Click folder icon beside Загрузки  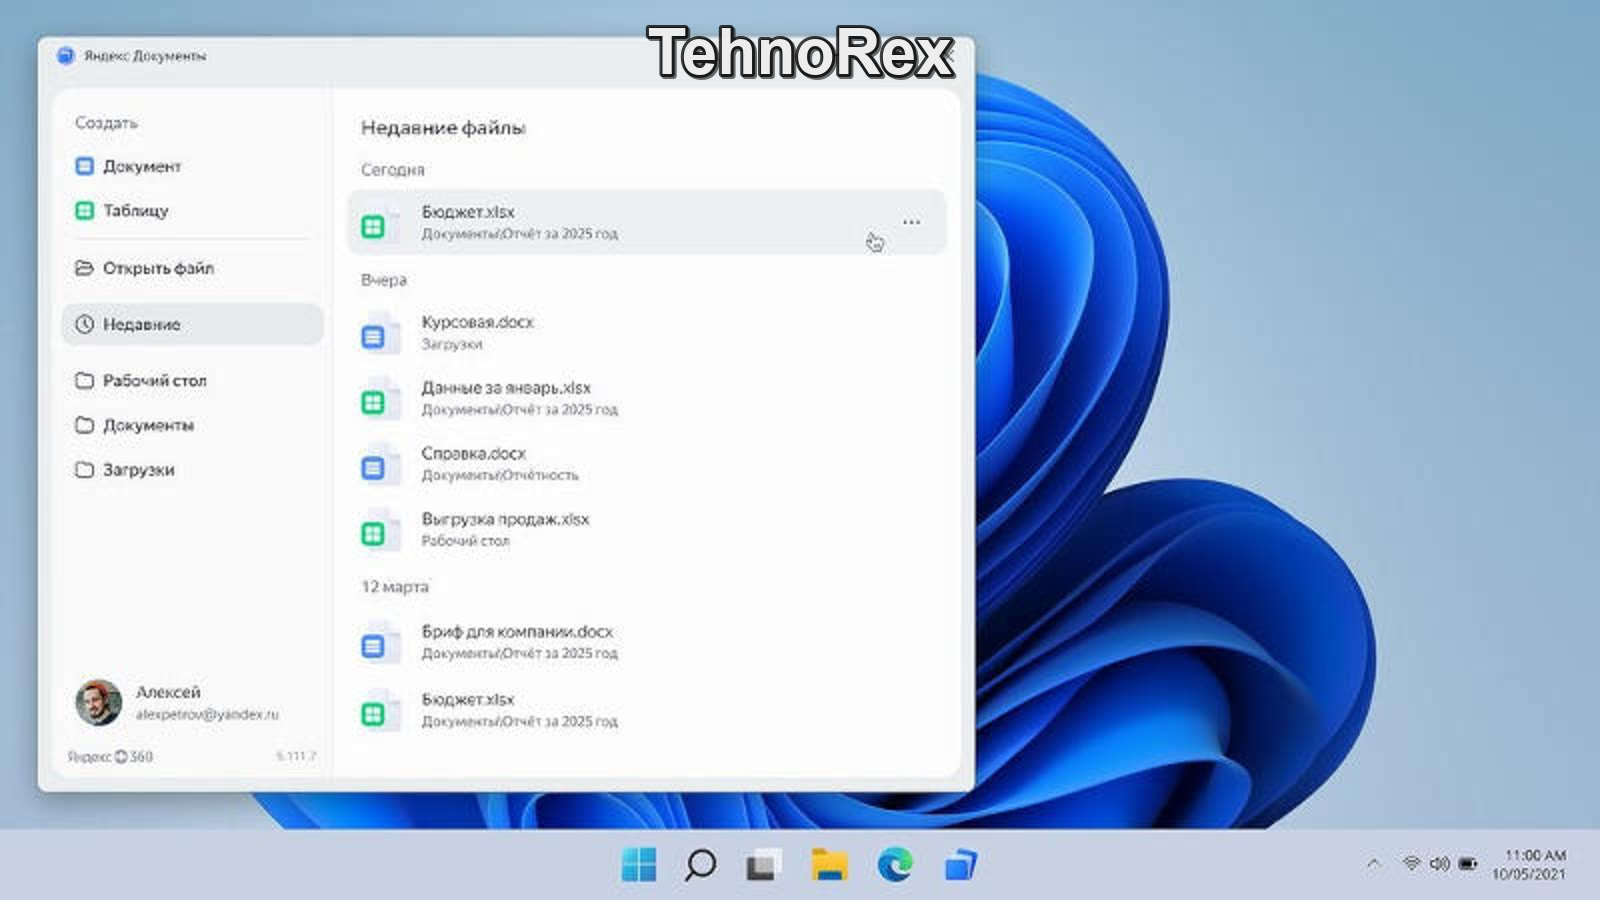click(x=85, y=469)
